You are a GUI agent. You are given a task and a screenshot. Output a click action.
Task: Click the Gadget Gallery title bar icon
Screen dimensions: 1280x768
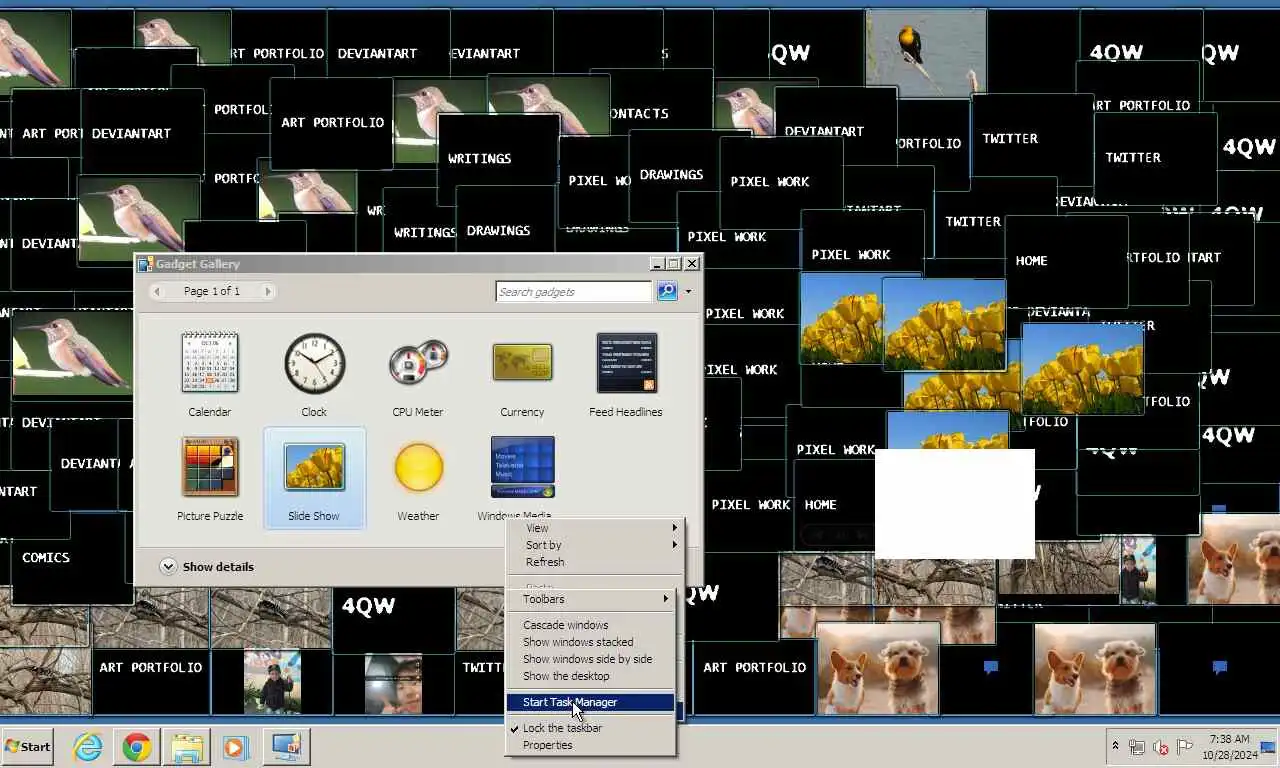click(145, 264)
